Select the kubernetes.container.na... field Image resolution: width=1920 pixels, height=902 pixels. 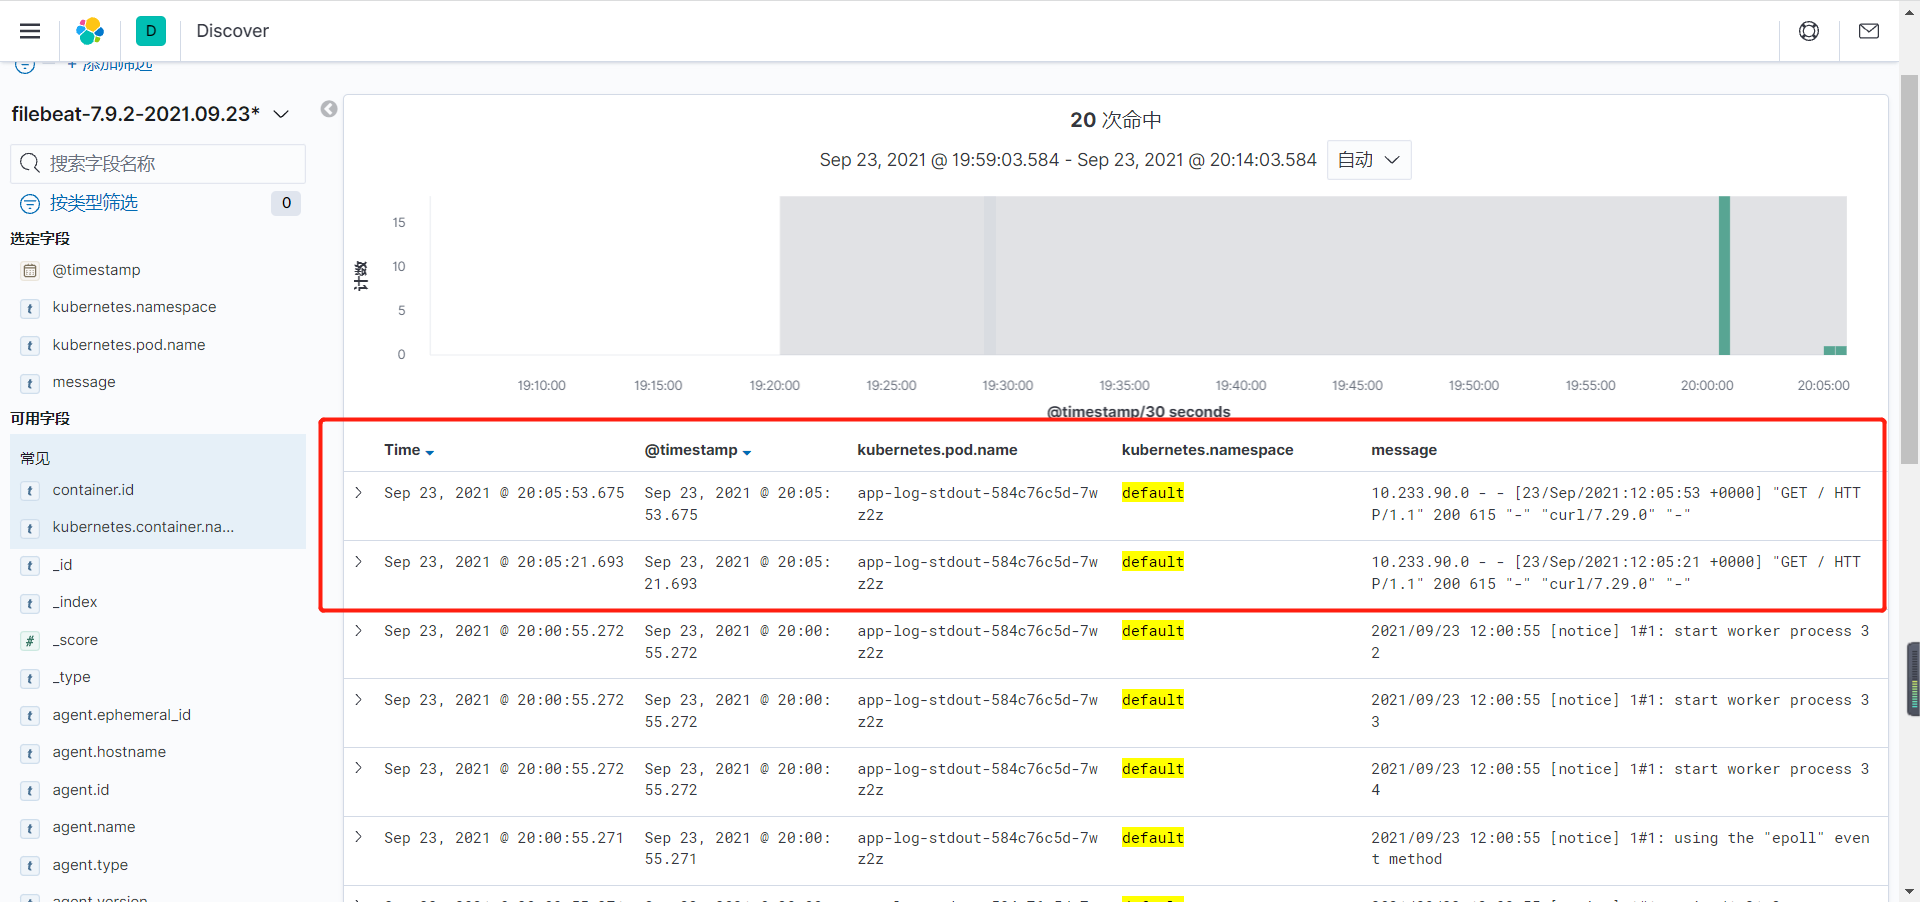coord(143,527)
